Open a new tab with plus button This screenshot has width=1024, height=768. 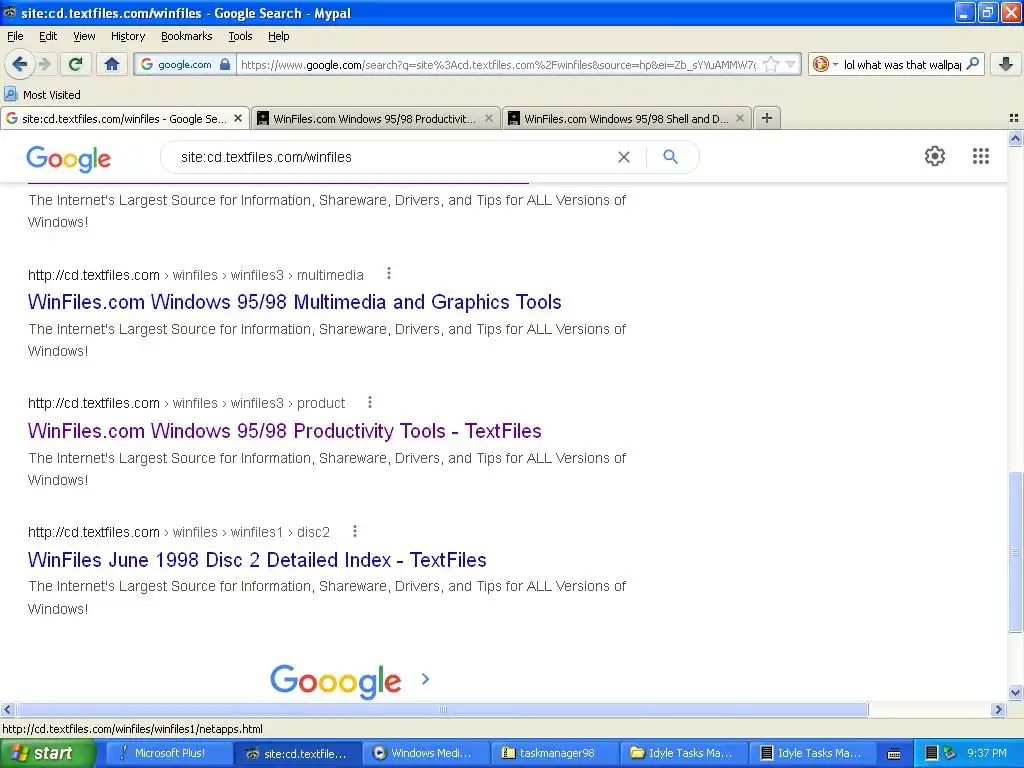point(767,118)
